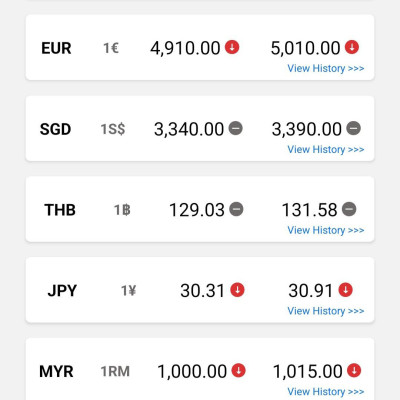The image size is (400, 400).
Task: Open View History for JPY
Action: 326,311
